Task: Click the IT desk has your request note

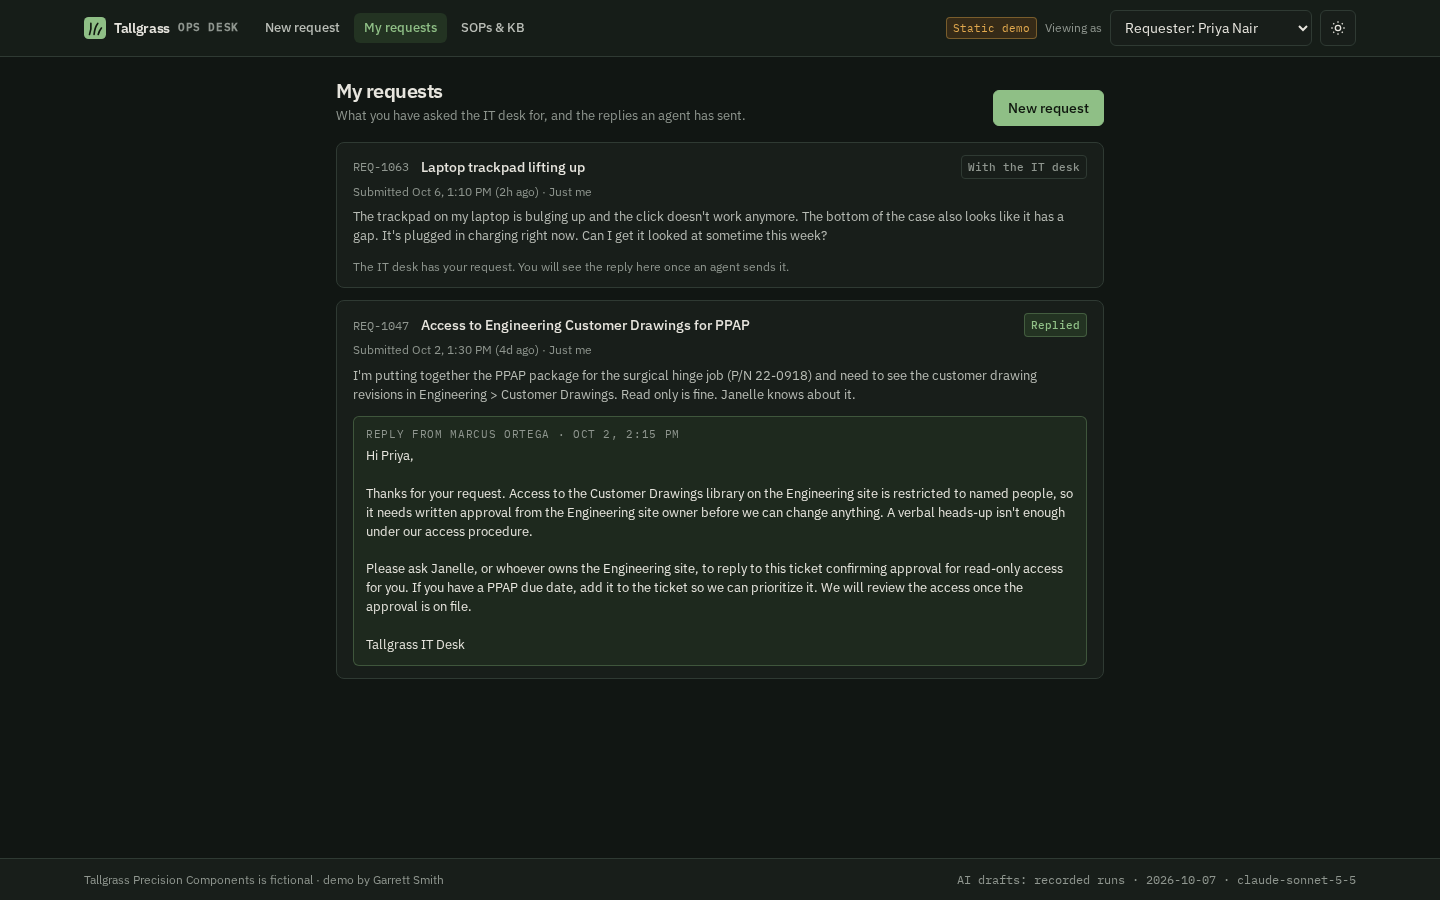Action: click(x=571, y=267)
